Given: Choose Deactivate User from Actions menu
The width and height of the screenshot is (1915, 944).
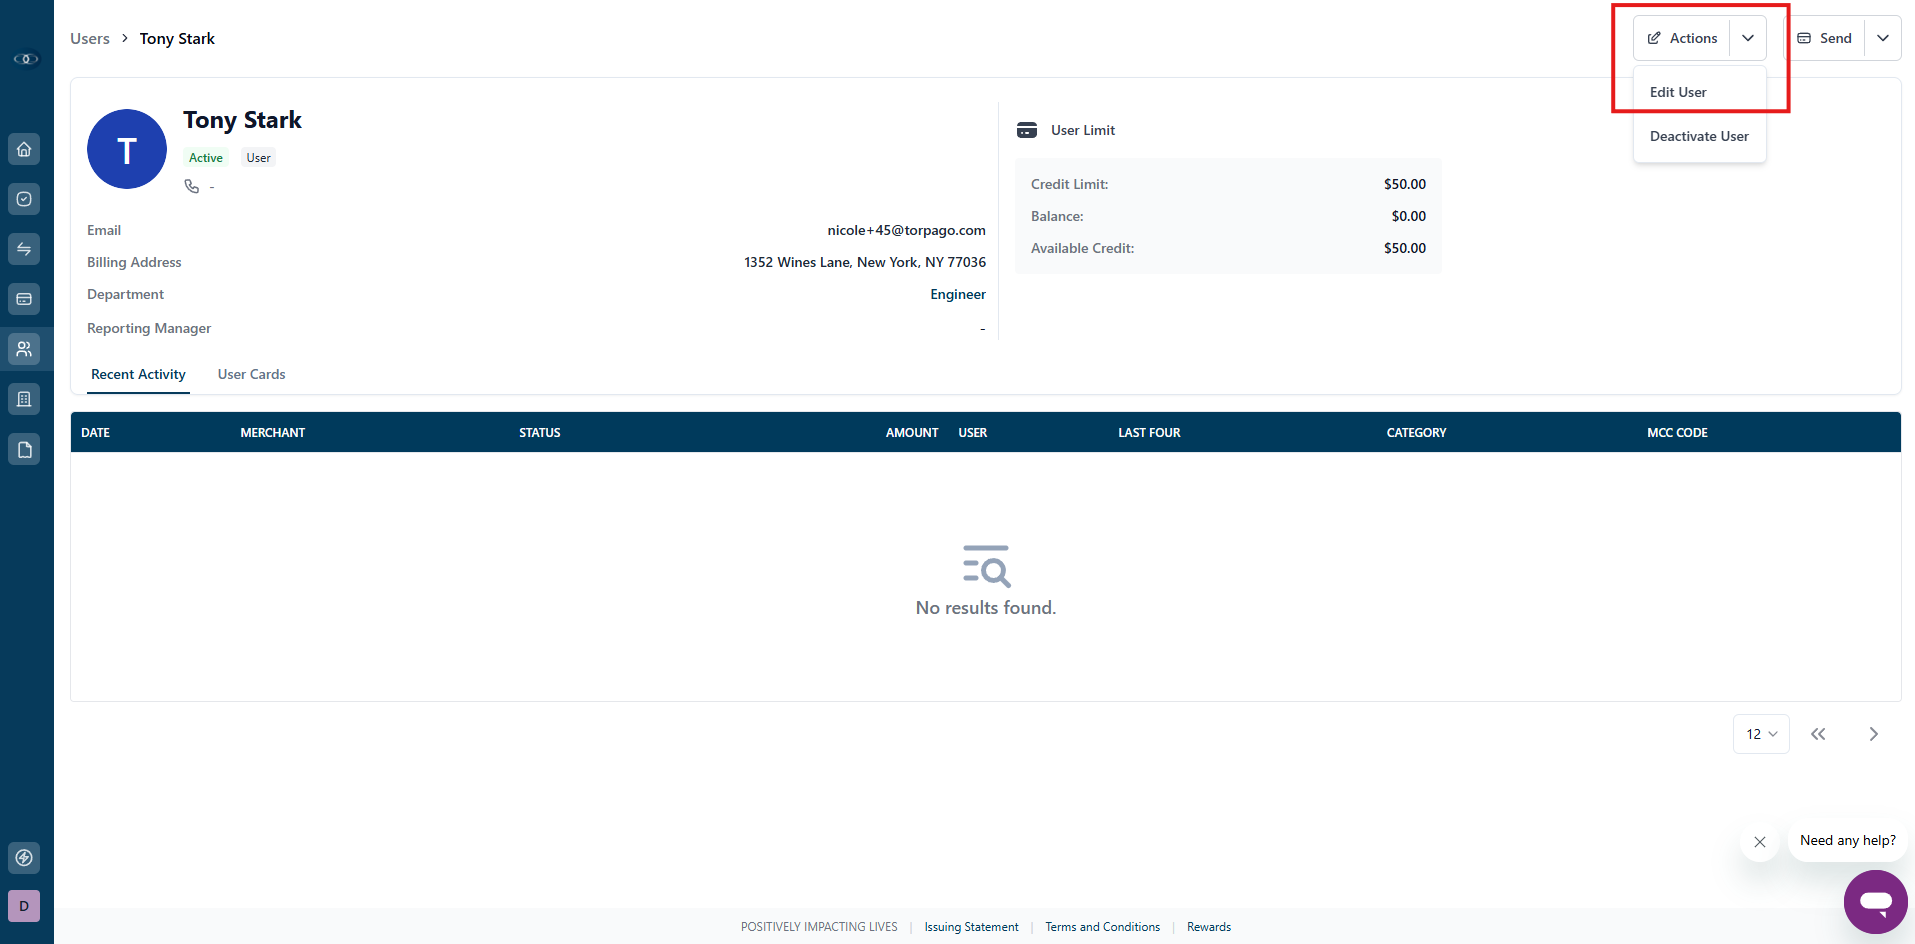Looking at the screenshot, I should [x=1699, y=136].
